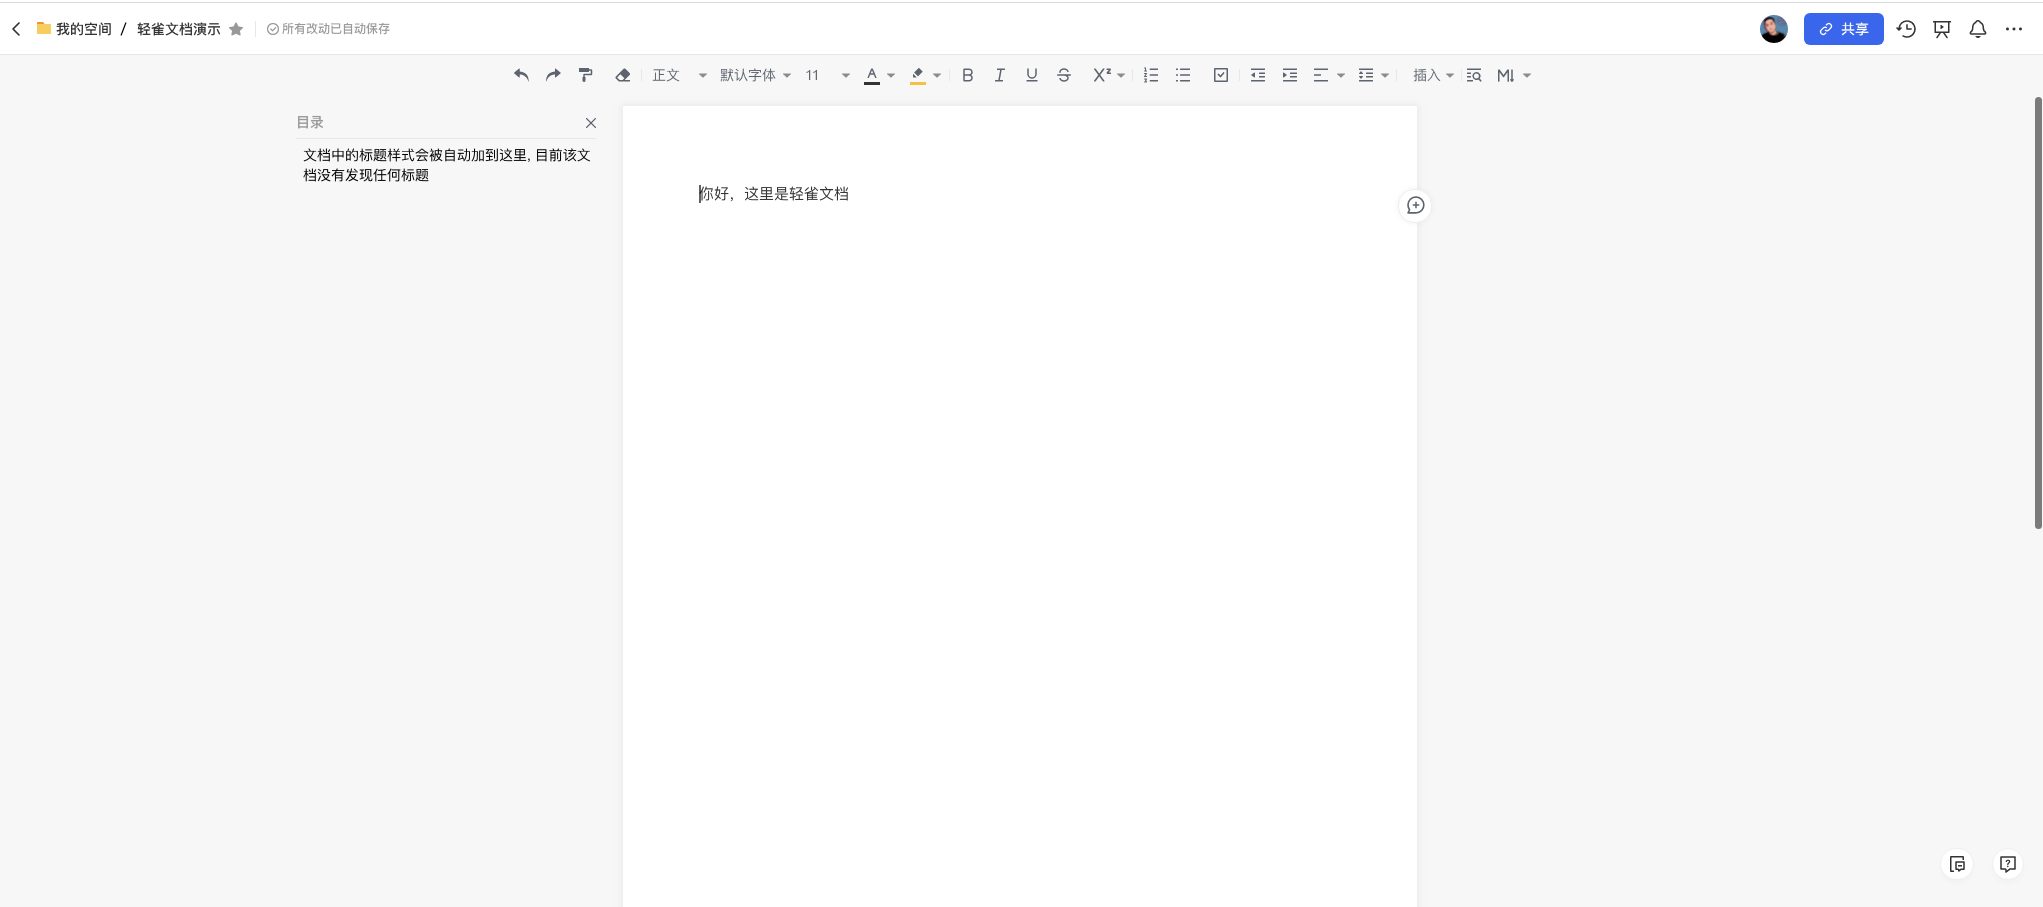Close the 目录 outline panel
Screen dimensions: 2043x907
(591, 123)
